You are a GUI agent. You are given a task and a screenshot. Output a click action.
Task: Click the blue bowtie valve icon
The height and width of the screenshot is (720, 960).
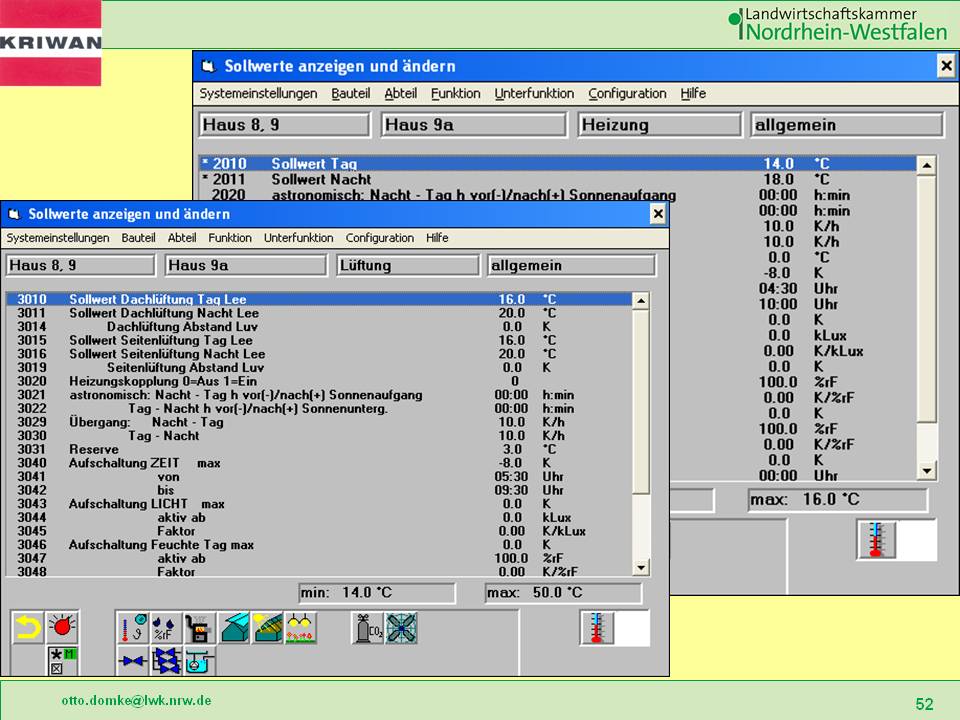tap(132, 661)
